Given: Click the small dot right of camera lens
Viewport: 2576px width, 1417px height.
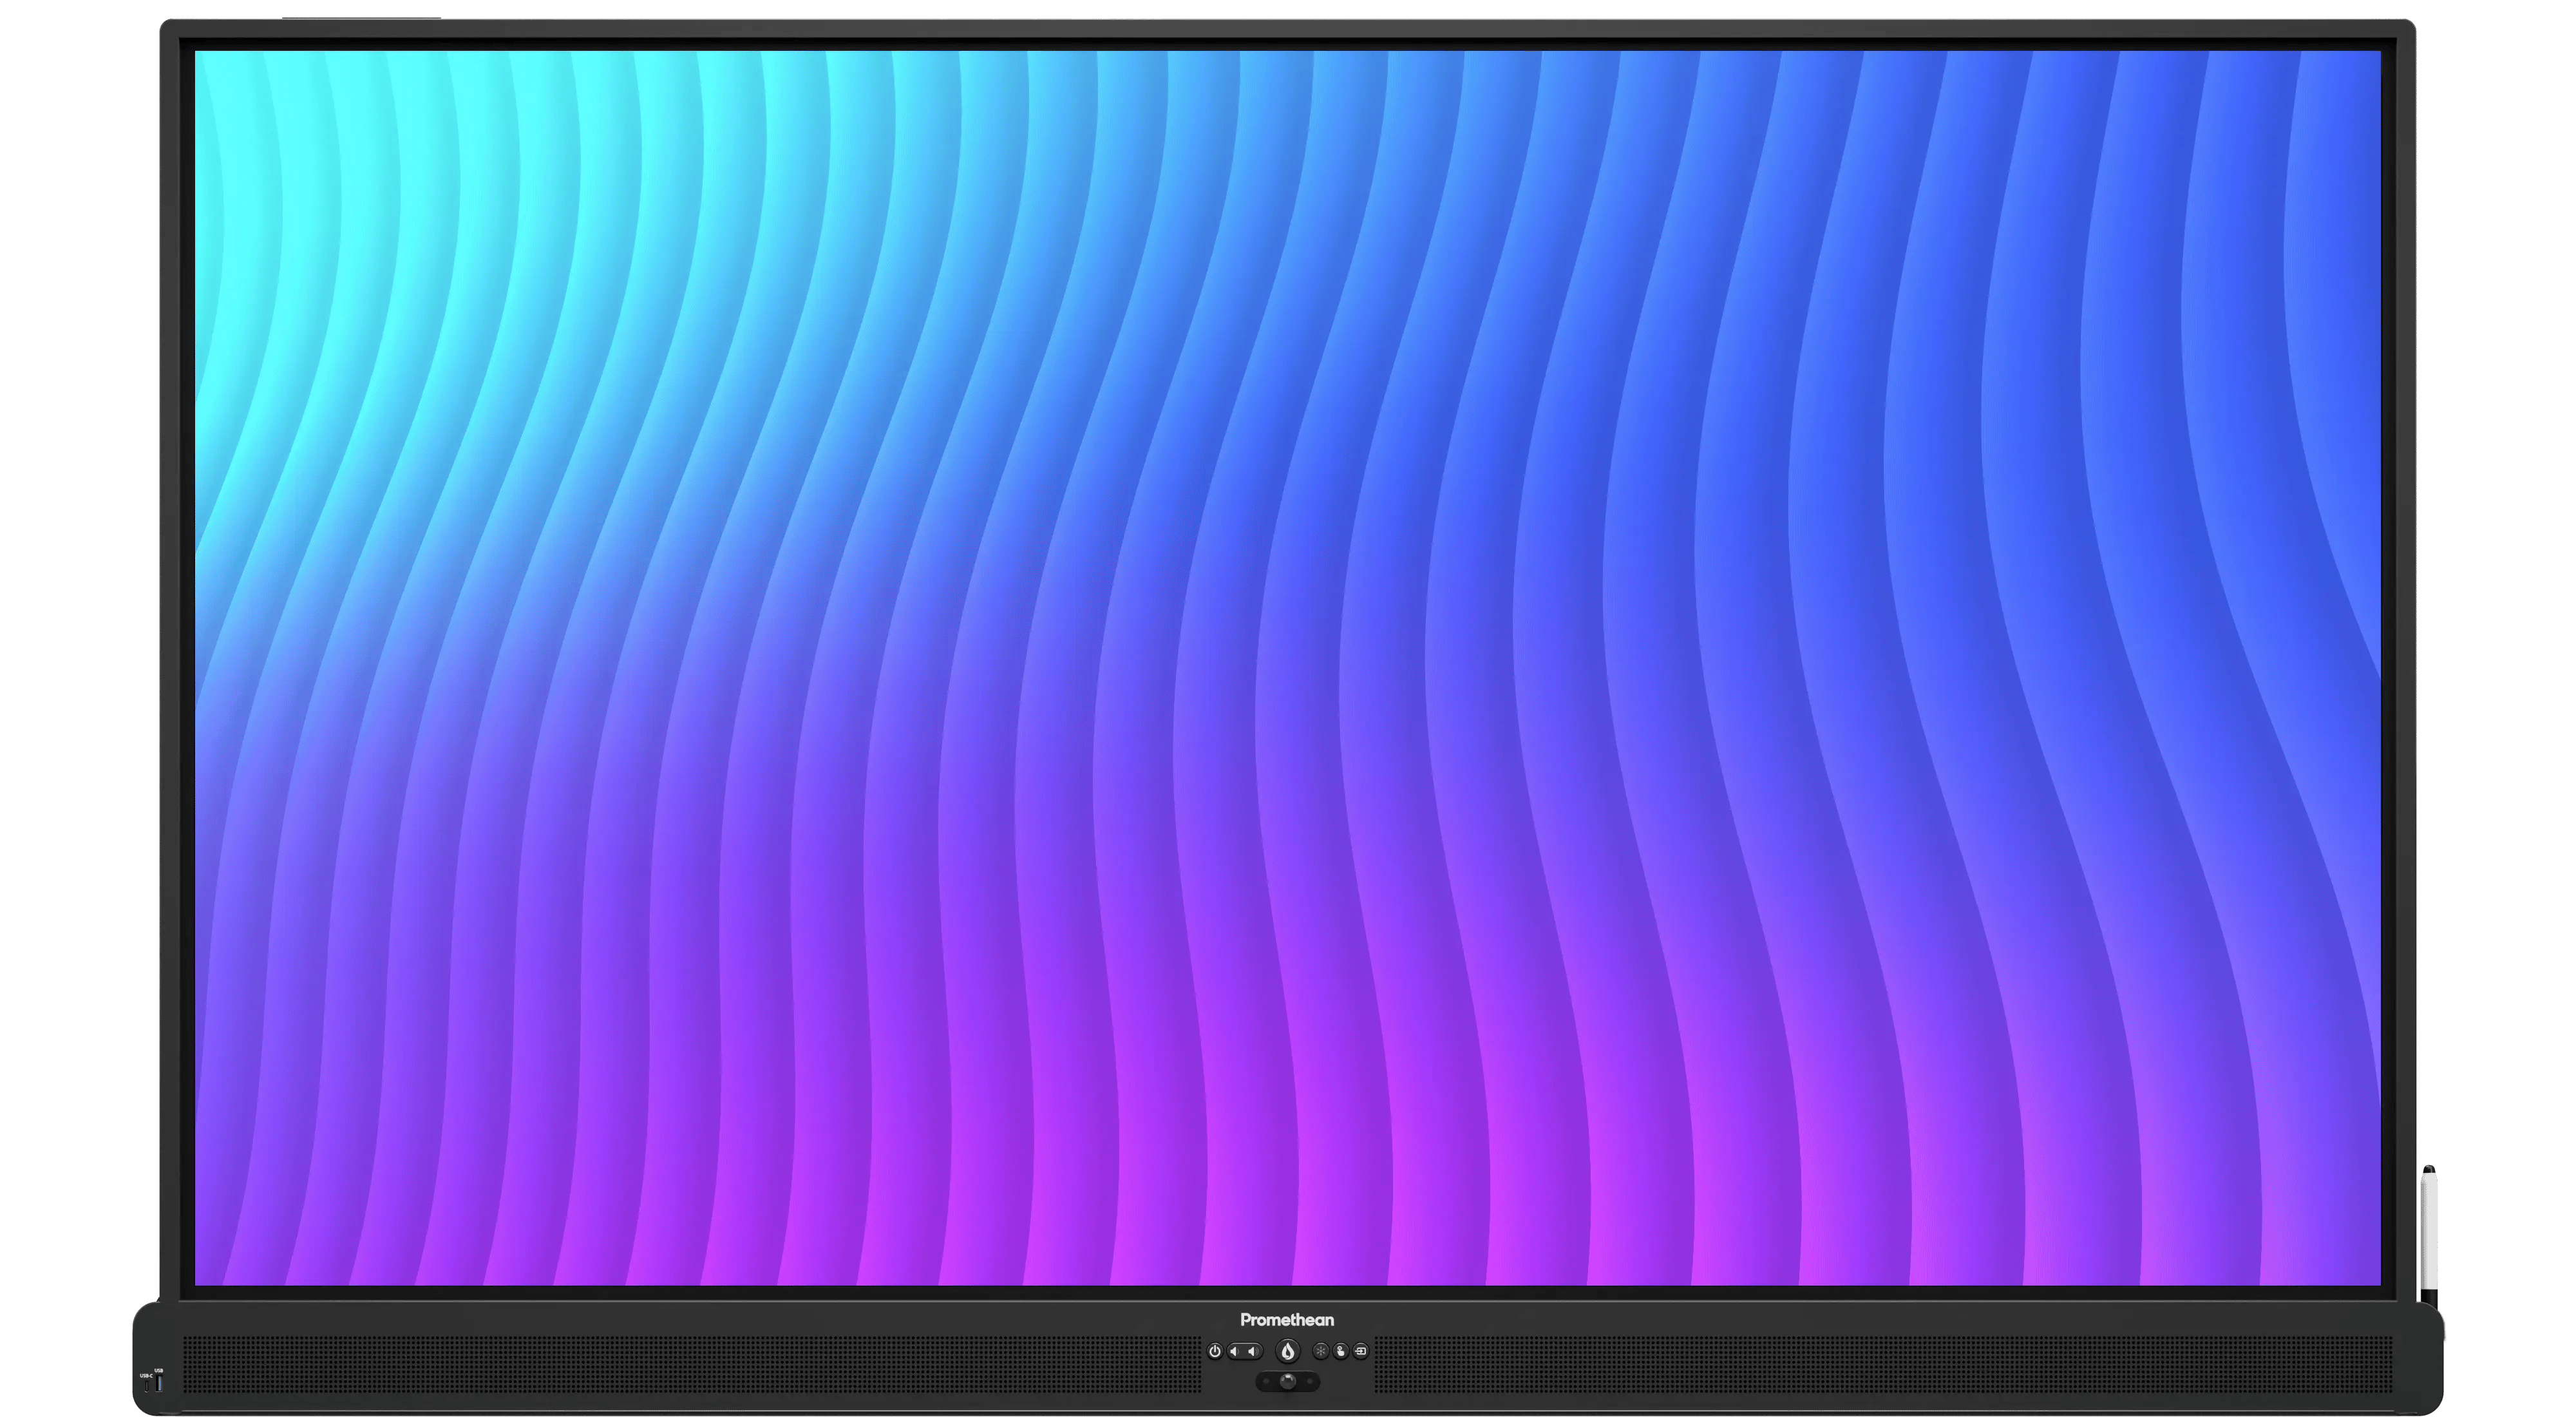Looking at the screenshot, I should 1310,1382.
